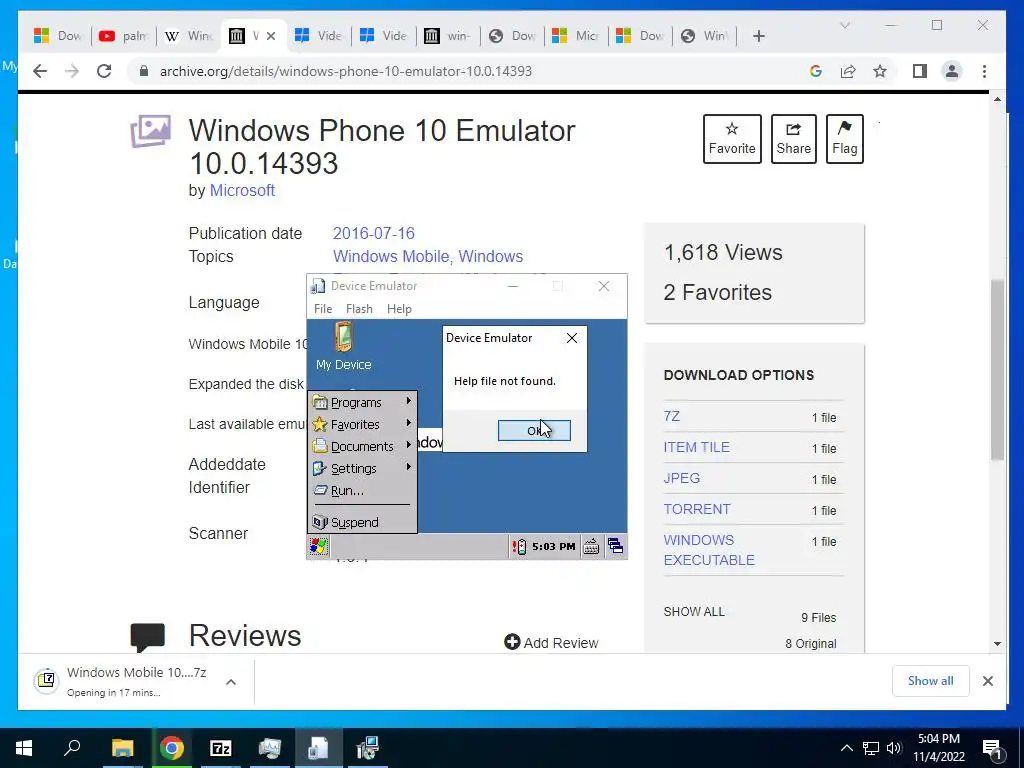The height and width of the screenshot is (768, 1024).
Task: Expand the Programs submenu
Action: (362, 402)
